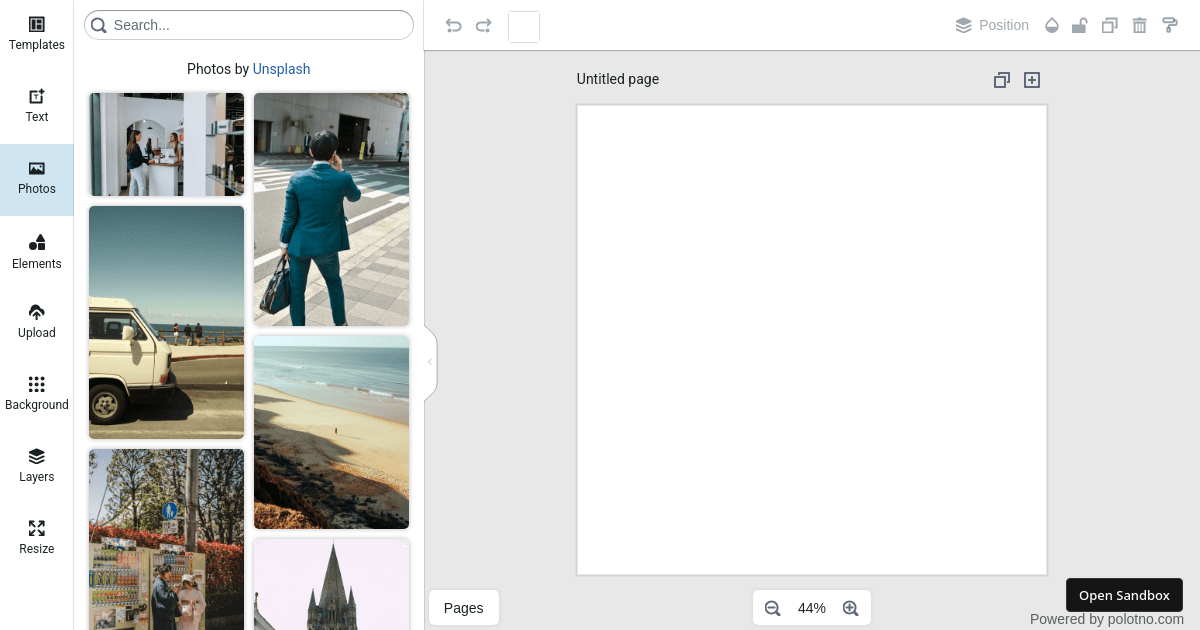
Task: Click the trash delete icon
Action: [x=1139, y=26]
